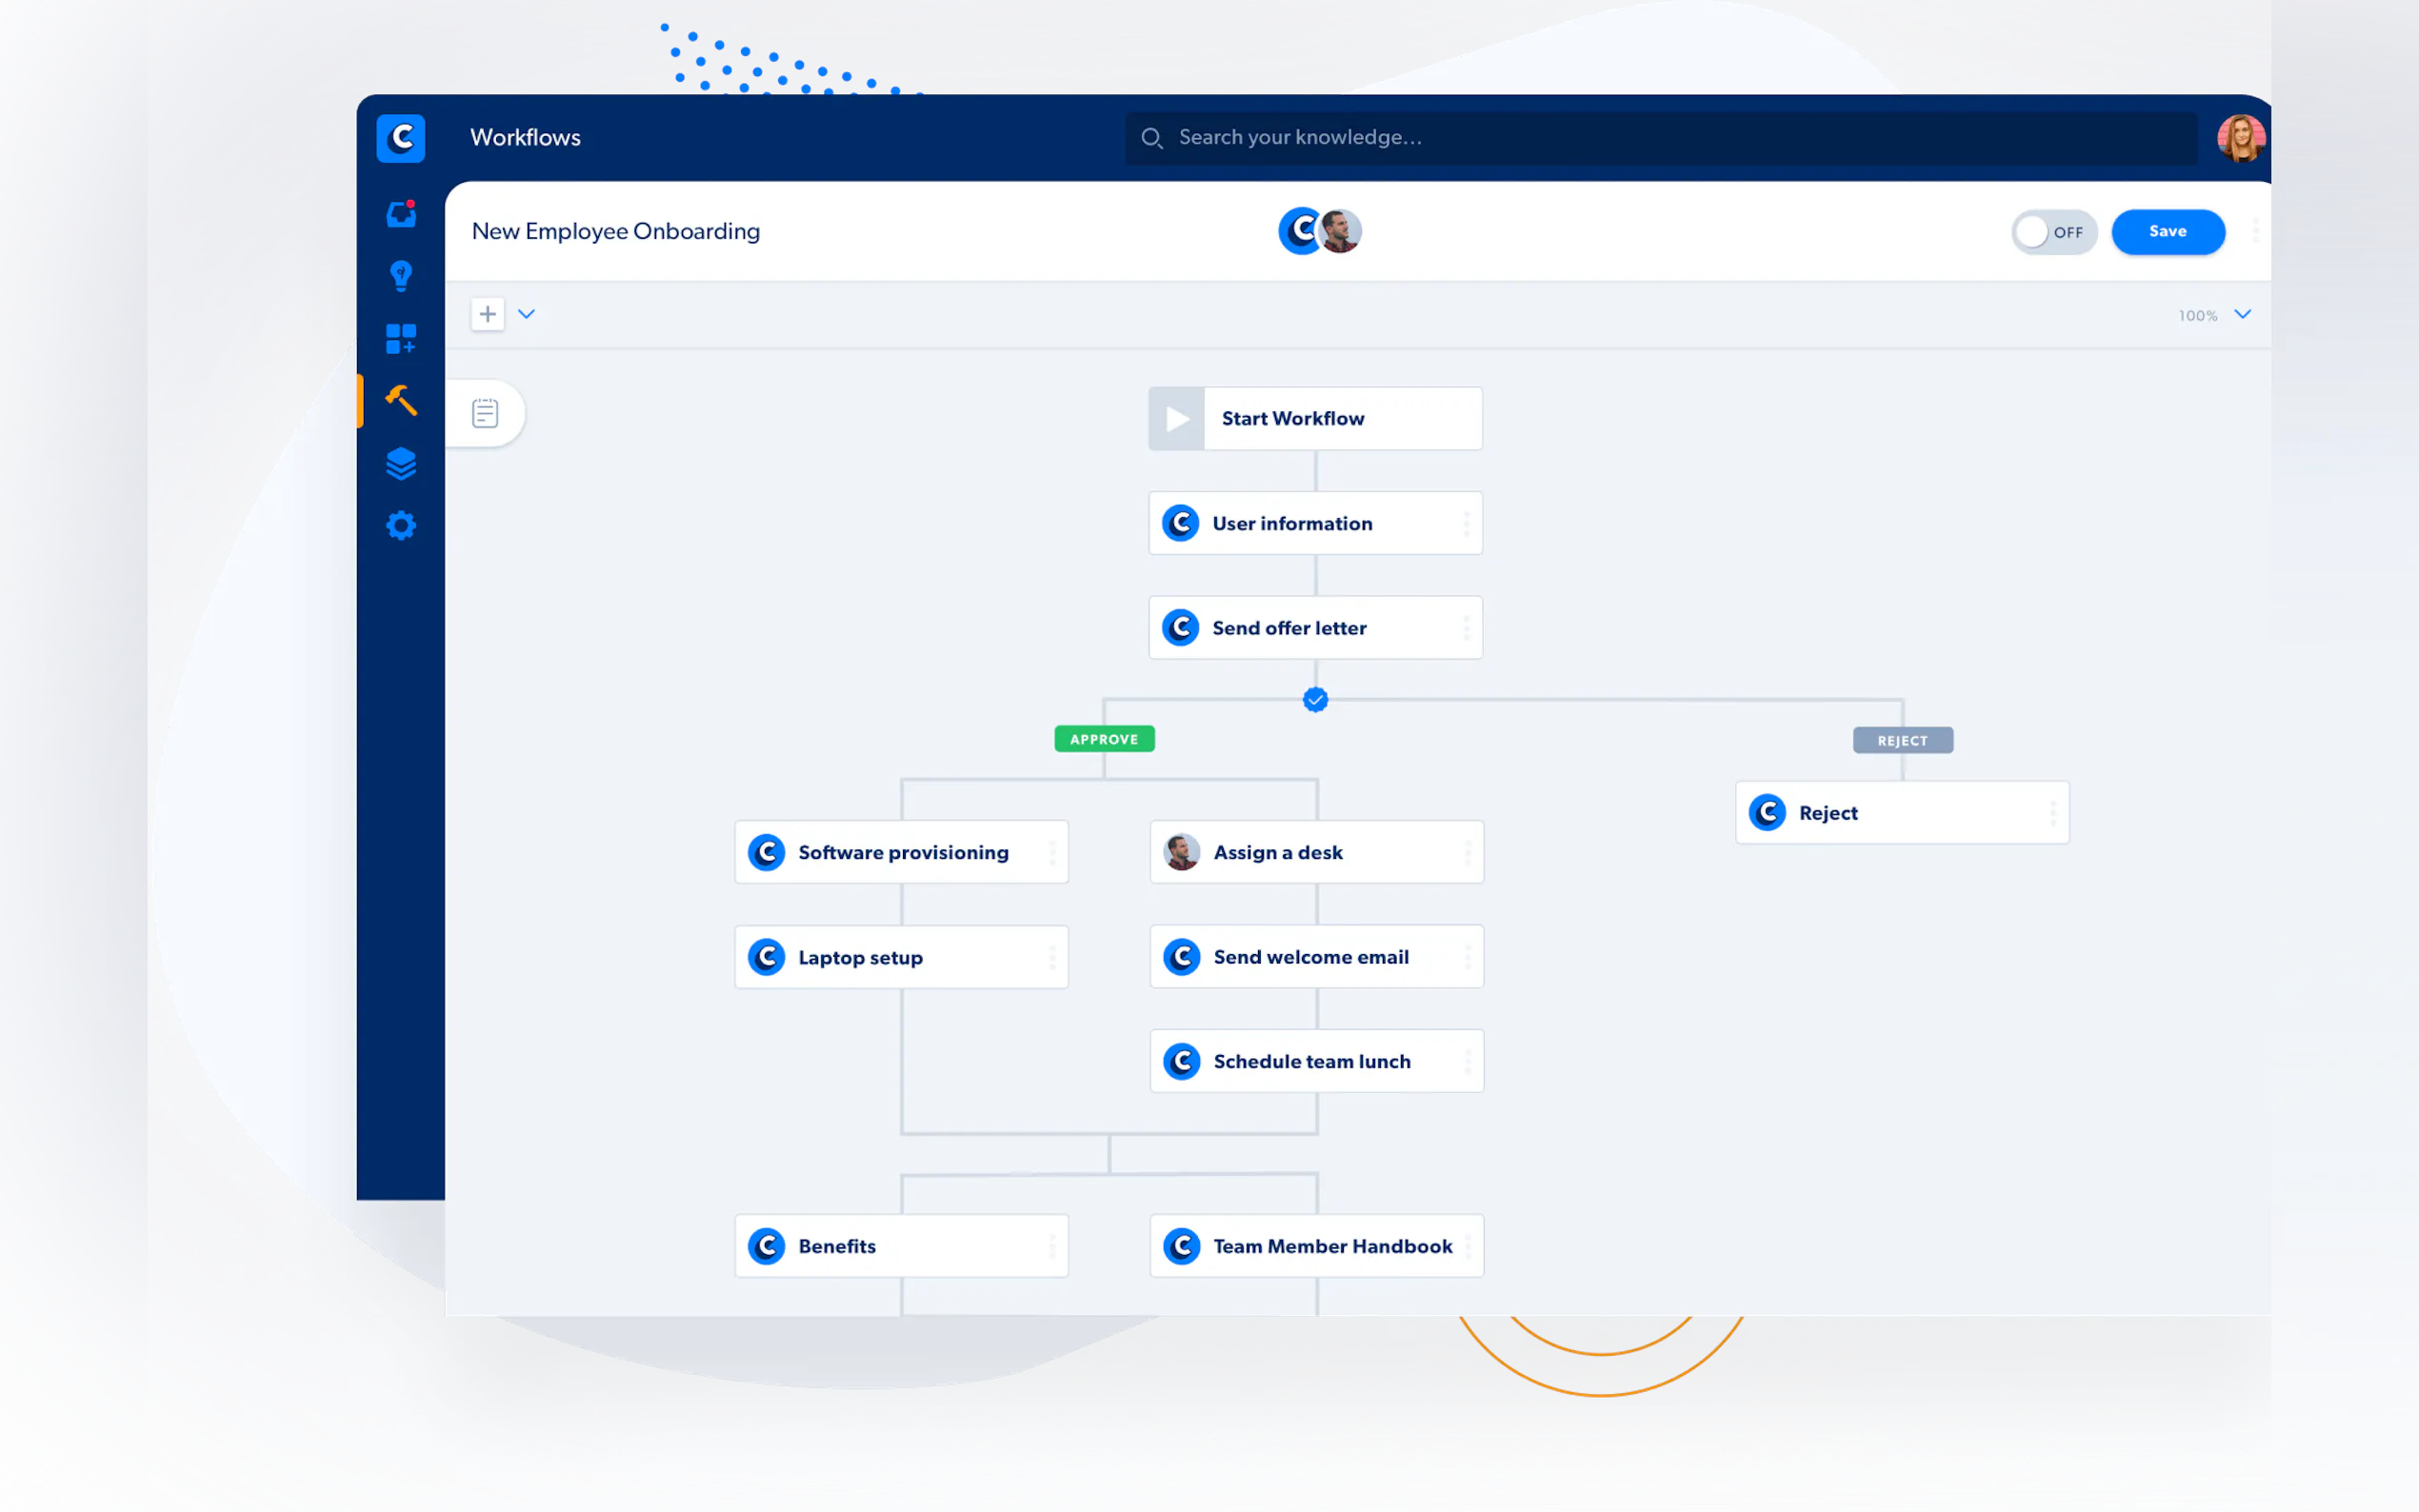The height and width of the screenshot is (1512, 2419).
Task: Click the notes panel icon
Action: pos(485,413)
